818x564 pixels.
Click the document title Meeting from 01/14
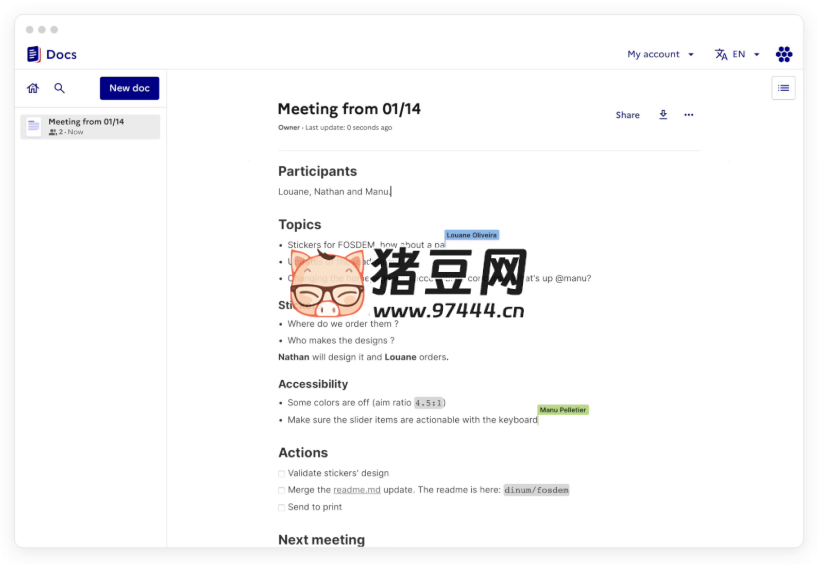point(349,109)
